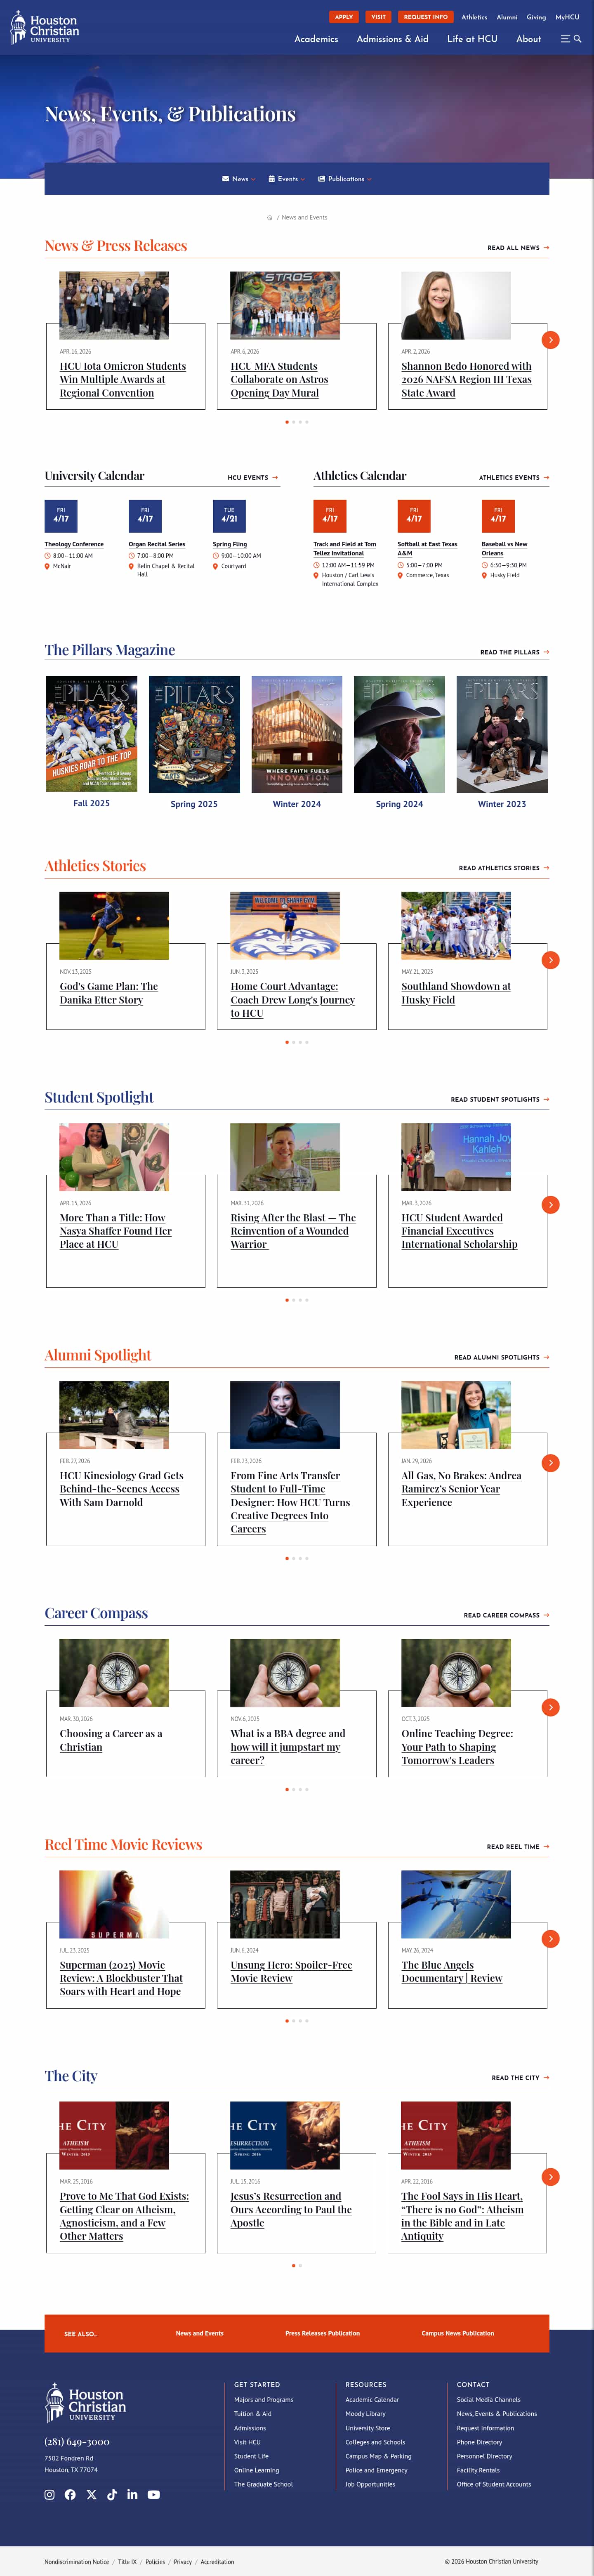Screen dimensions: 594x2576
Task: Open 'God's Game Plan: The Danika Etter Story'
Action: click(109, 993)
